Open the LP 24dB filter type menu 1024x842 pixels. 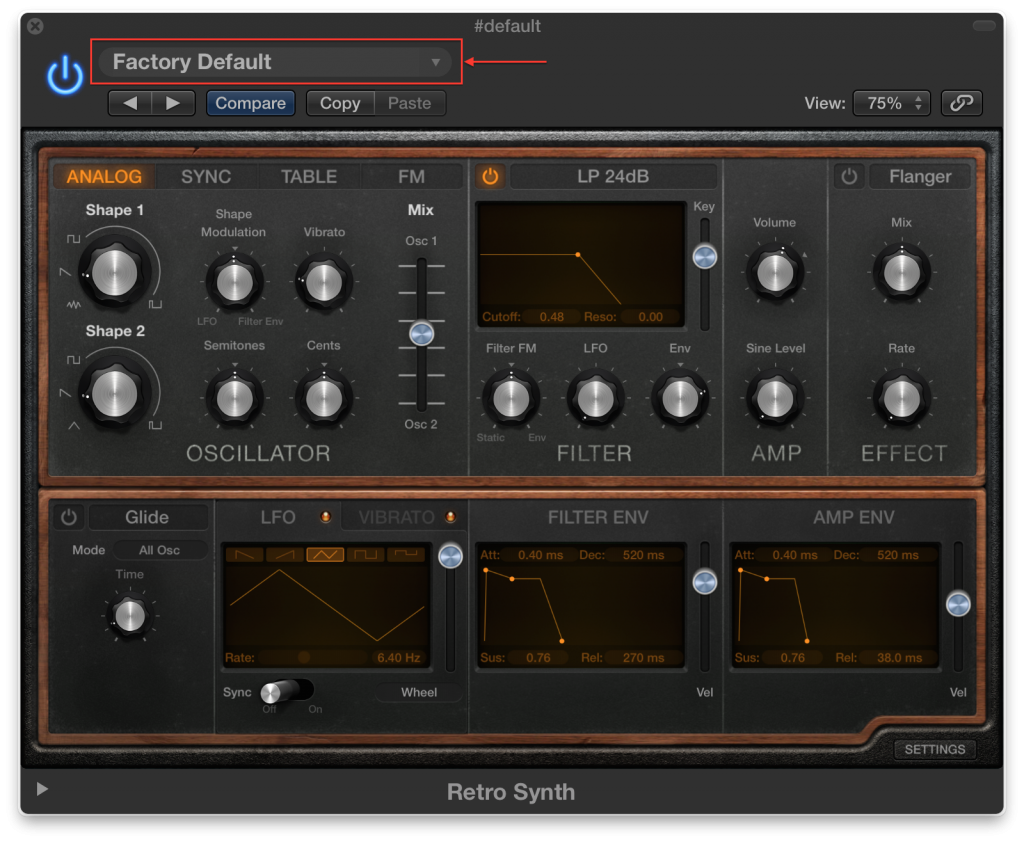(613, 176)
